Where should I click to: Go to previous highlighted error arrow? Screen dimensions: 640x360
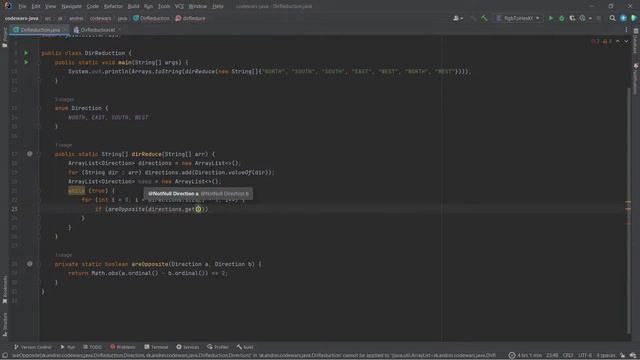click(618, 41)
